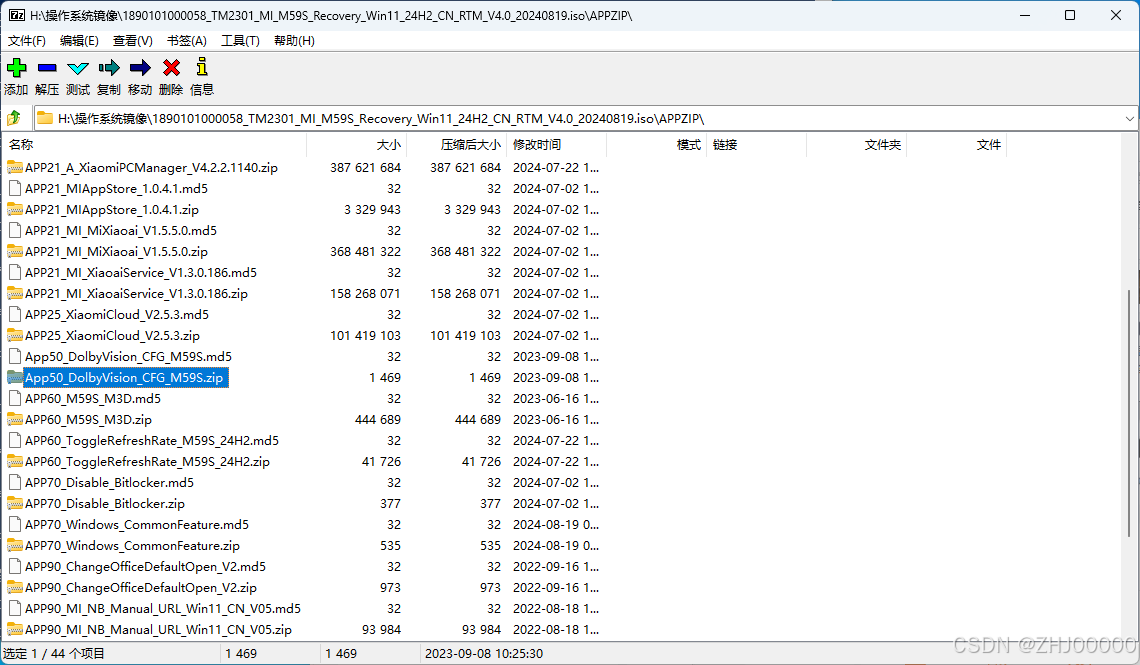Click file icon of APP21_MI_XiaoaiService_V1.3.0.186.md5

[15, 273]
